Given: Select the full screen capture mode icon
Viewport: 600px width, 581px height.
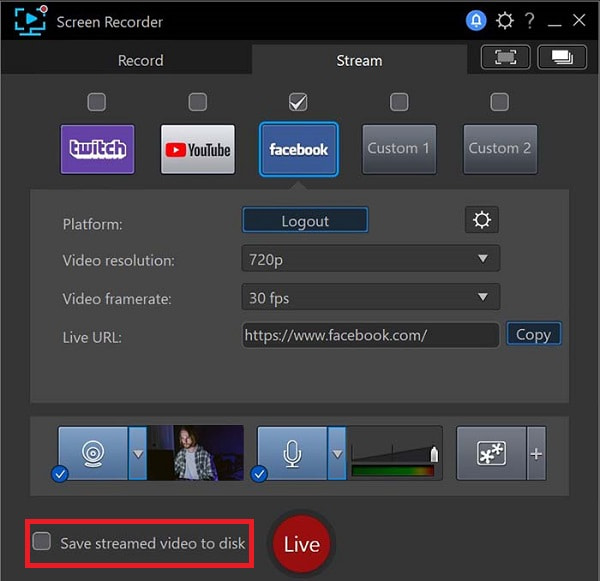Looking at the screenshot, I should (x=505, y=57).
